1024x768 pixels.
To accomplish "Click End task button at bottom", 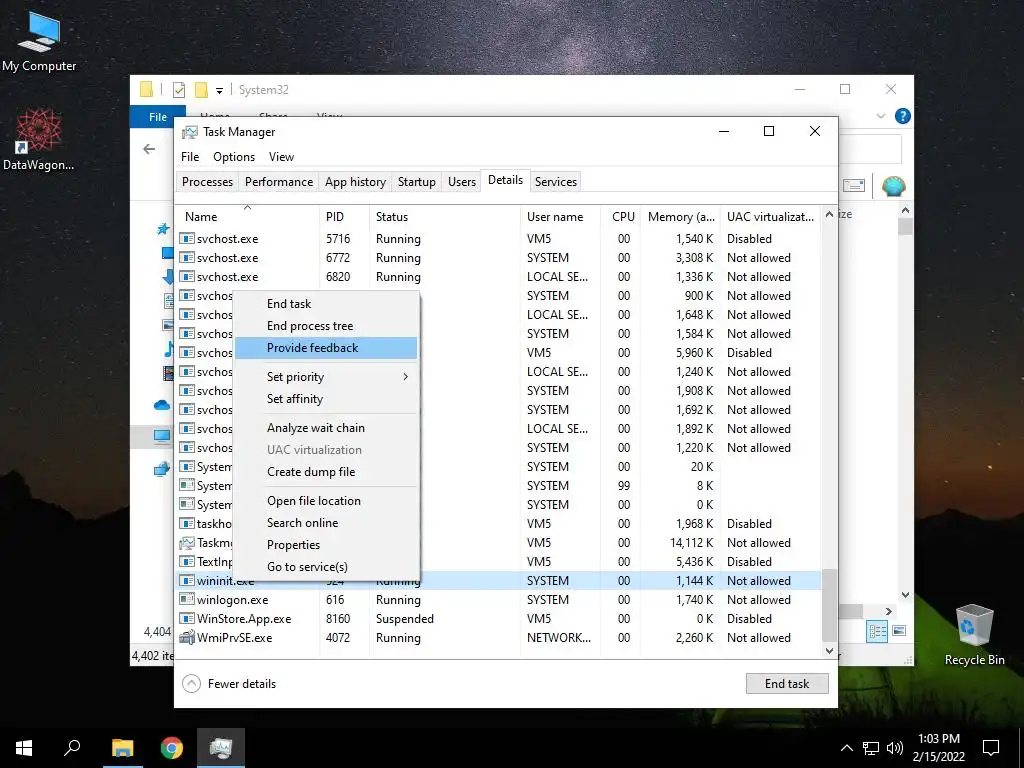I will [787, 684].
